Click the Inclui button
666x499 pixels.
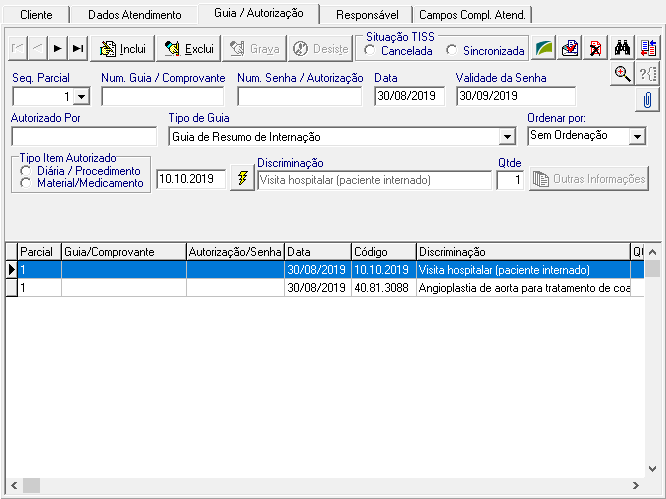[123, 49]
